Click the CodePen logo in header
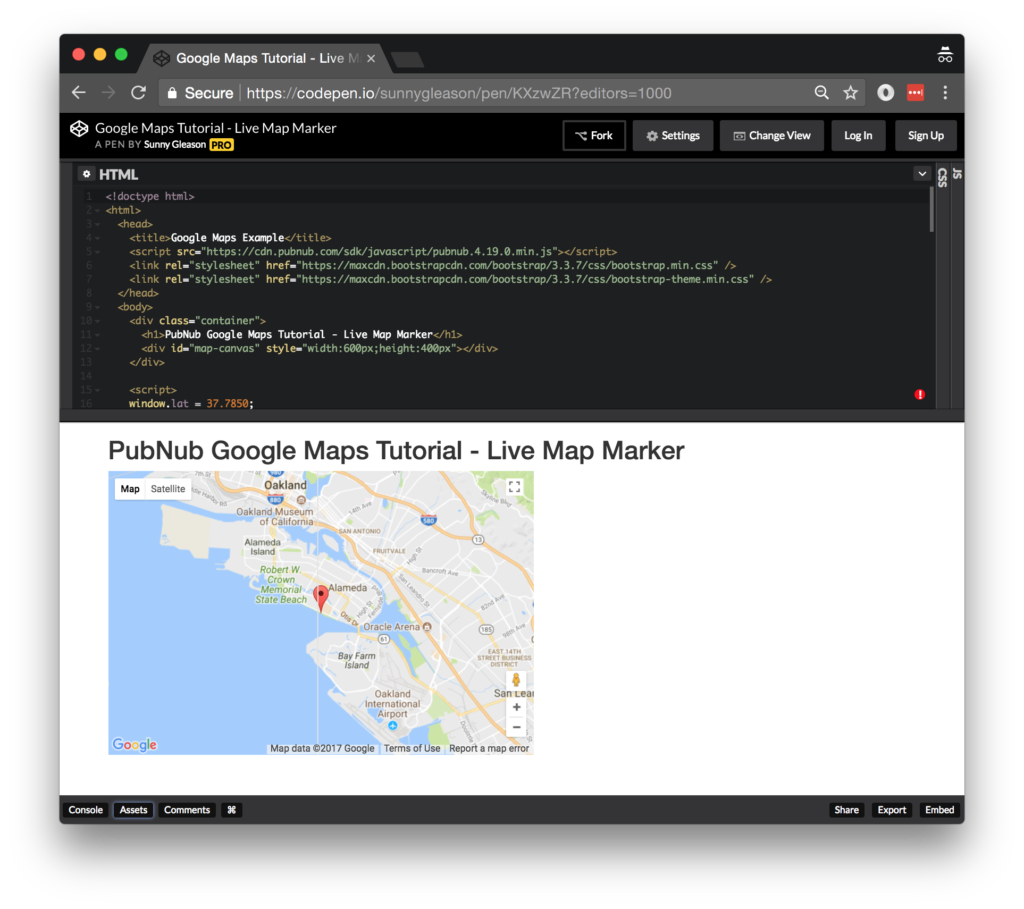Image resolution: width=1024 pixels, height=909 pixels. pos(79,129)
